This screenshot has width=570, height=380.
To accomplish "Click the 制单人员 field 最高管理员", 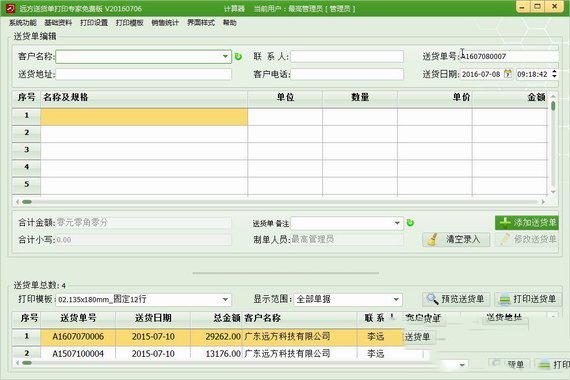I will pyautogui.click(x=347, y=239).
